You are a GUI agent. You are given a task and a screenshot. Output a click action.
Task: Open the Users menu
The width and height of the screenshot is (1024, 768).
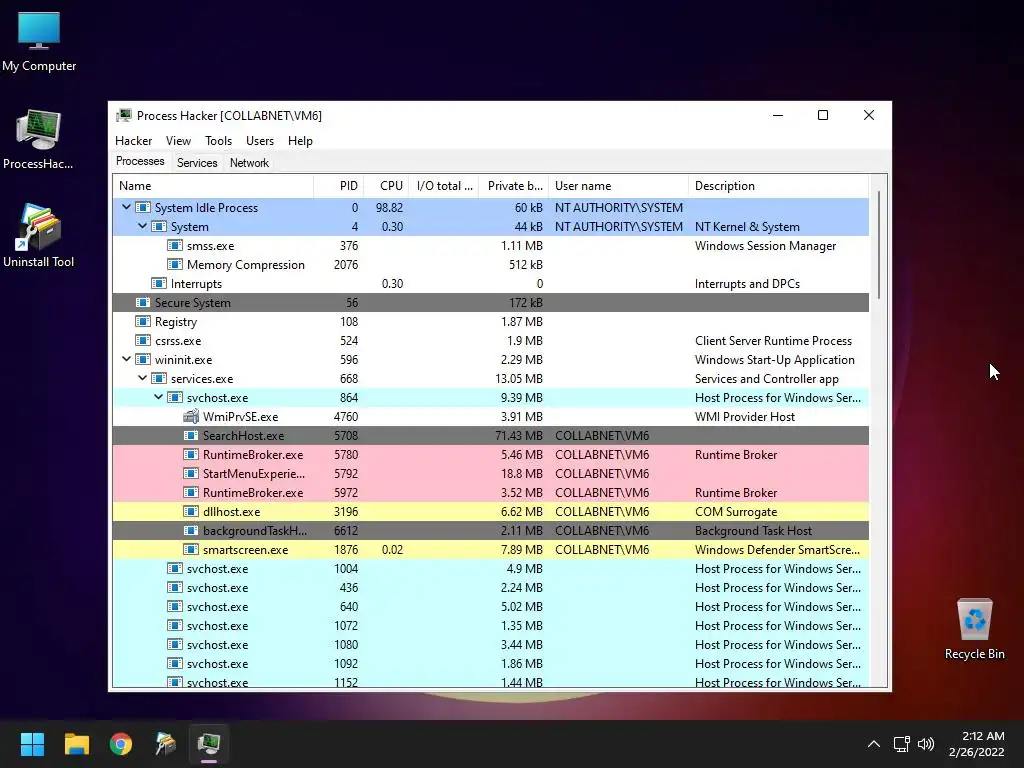point(260,140)
